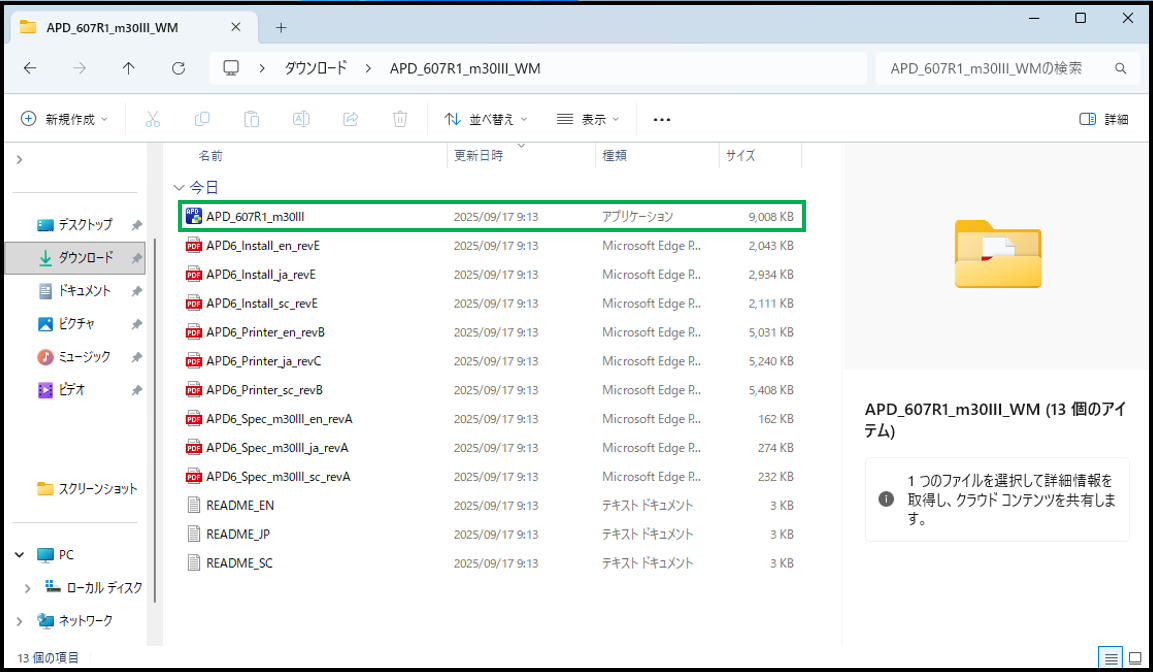
Task: Collapse the 今日 group header
Action: point(179,187)
